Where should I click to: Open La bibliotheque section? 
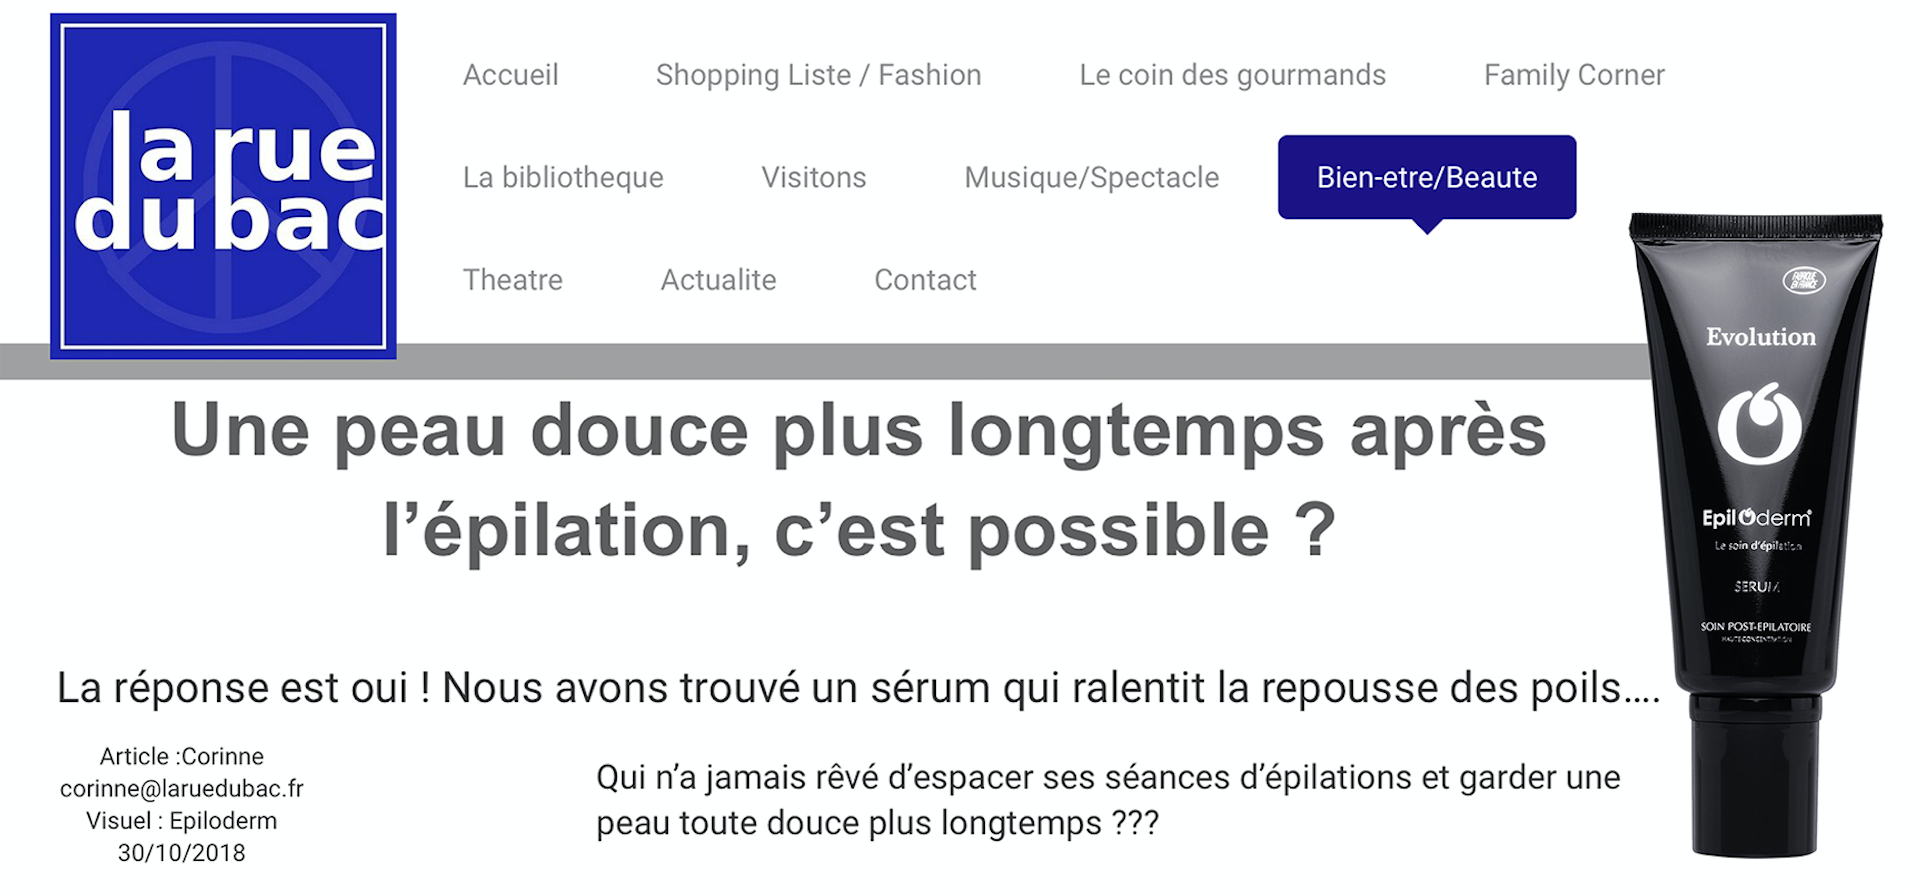[x=563, y=177]
